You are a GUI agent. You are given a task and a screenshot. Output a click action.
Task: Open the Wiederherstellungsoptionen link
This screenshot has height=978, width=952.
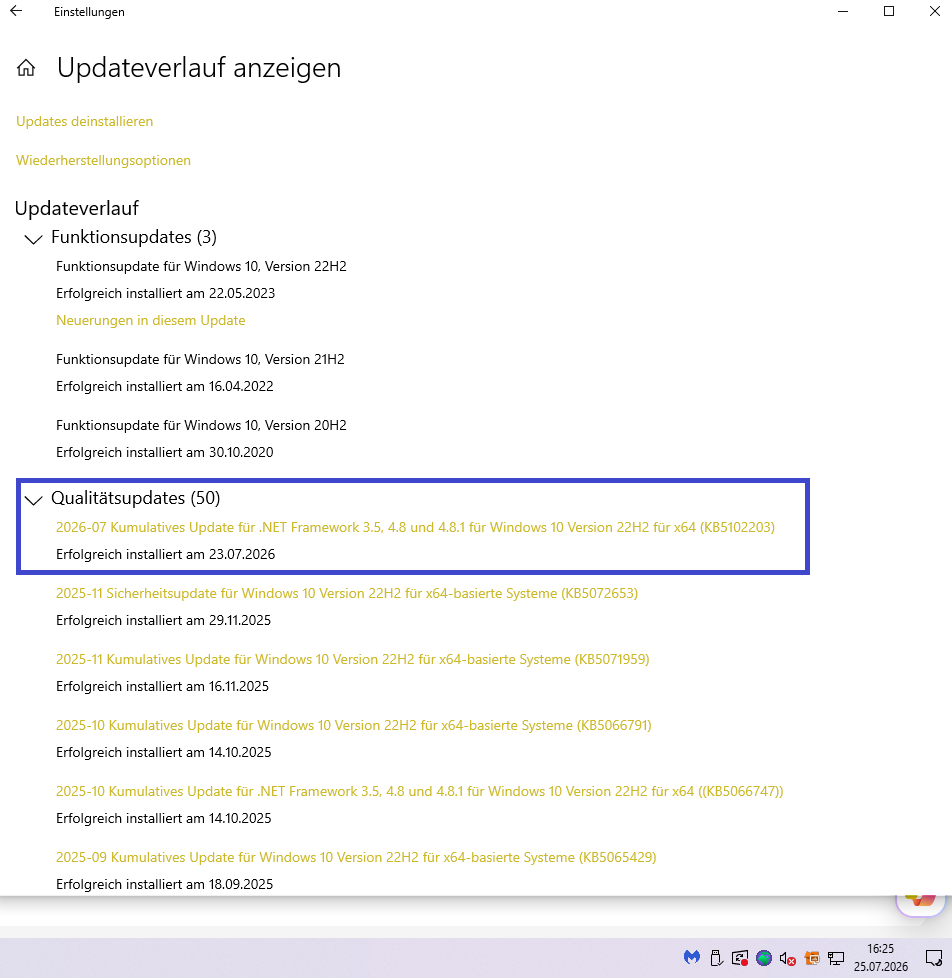[104, 160]
